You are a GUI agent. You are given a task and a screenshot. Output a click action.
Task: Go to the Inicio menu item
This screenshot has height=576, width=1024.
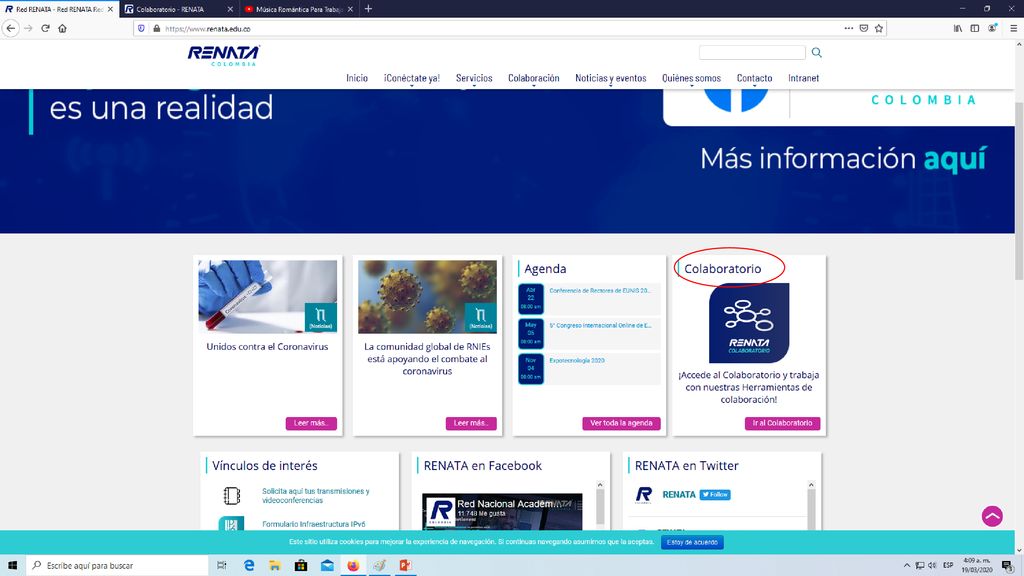[357, 78]
